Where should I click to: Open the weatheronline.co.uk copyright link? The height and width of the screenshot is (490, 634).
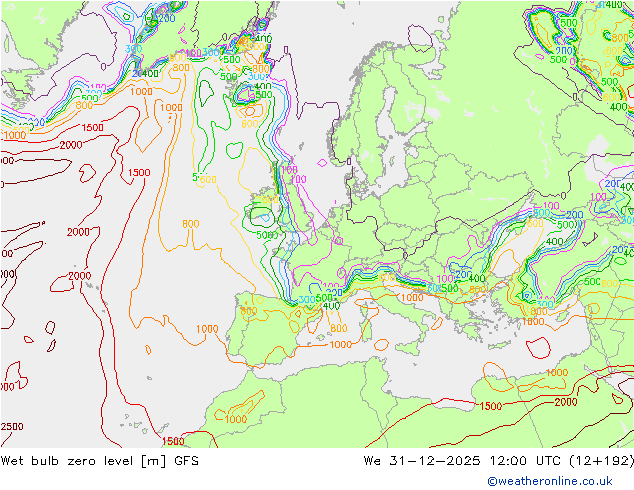click(x=550, y=481)
